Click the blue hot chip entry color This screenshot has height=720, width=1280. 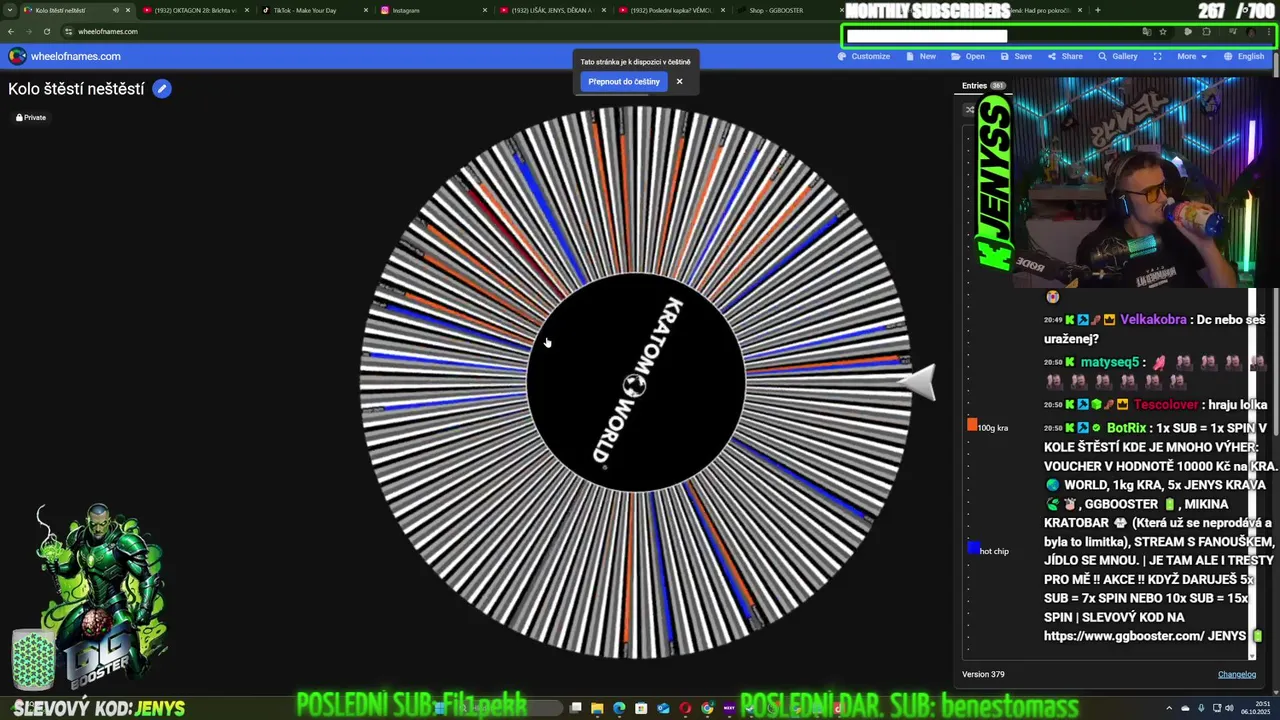click(x=973, y=547)
